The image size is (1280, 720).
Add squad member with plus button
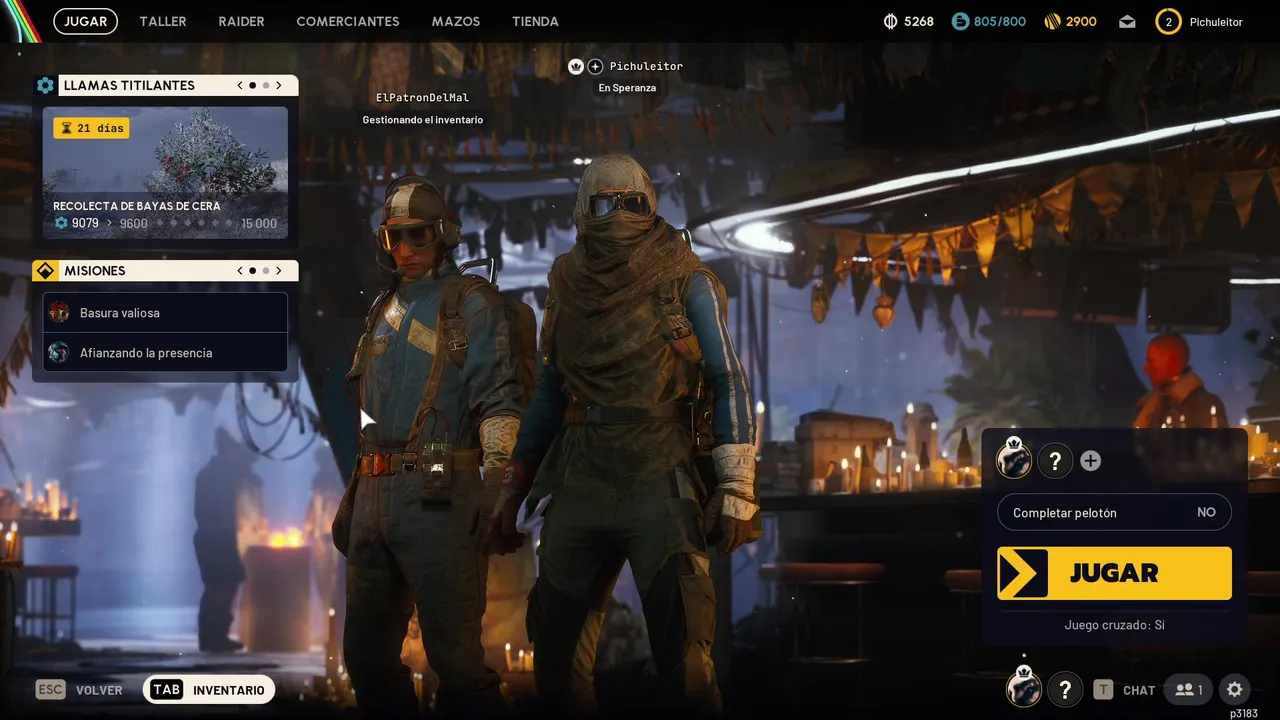(1091, 461)
